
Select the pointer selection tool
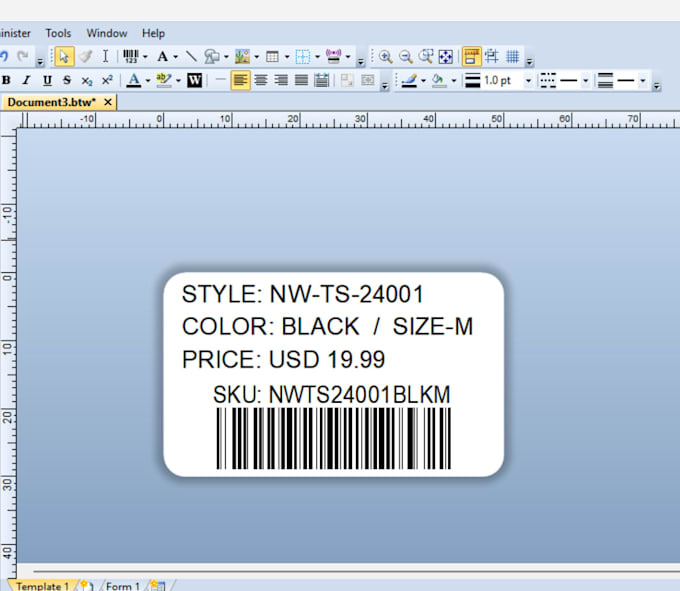tap(64, 56)
